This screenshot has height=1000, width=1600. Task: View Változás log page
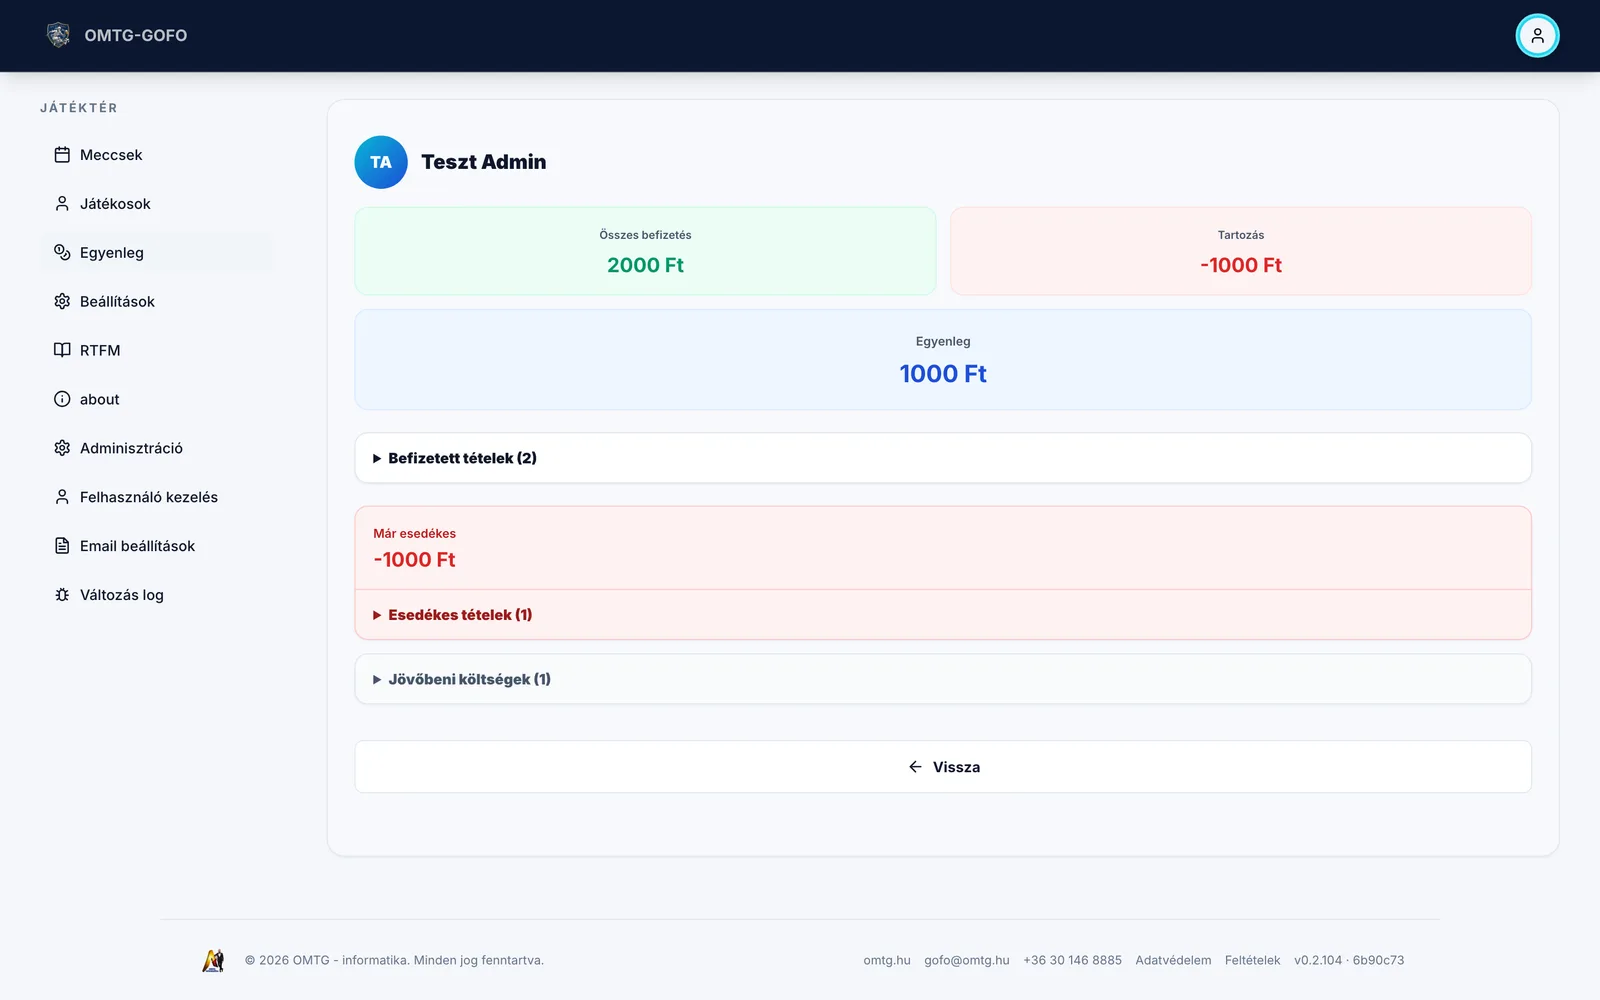(157, 595)
